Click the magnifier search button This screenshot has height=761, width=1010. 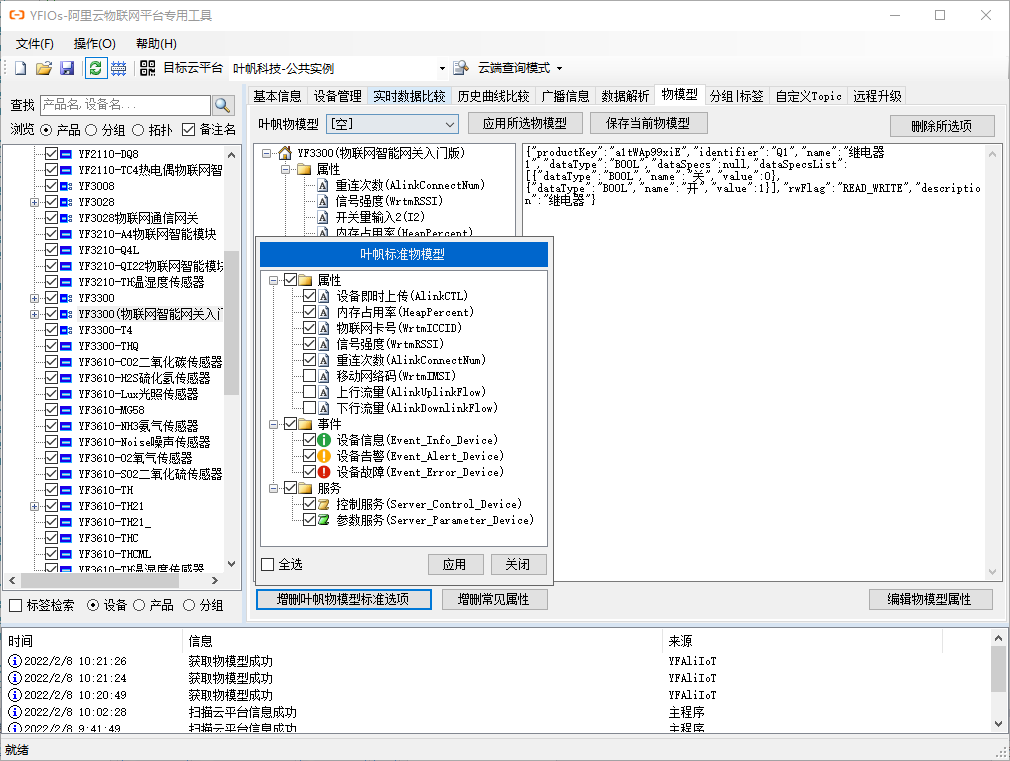click(x=223, y=105)
